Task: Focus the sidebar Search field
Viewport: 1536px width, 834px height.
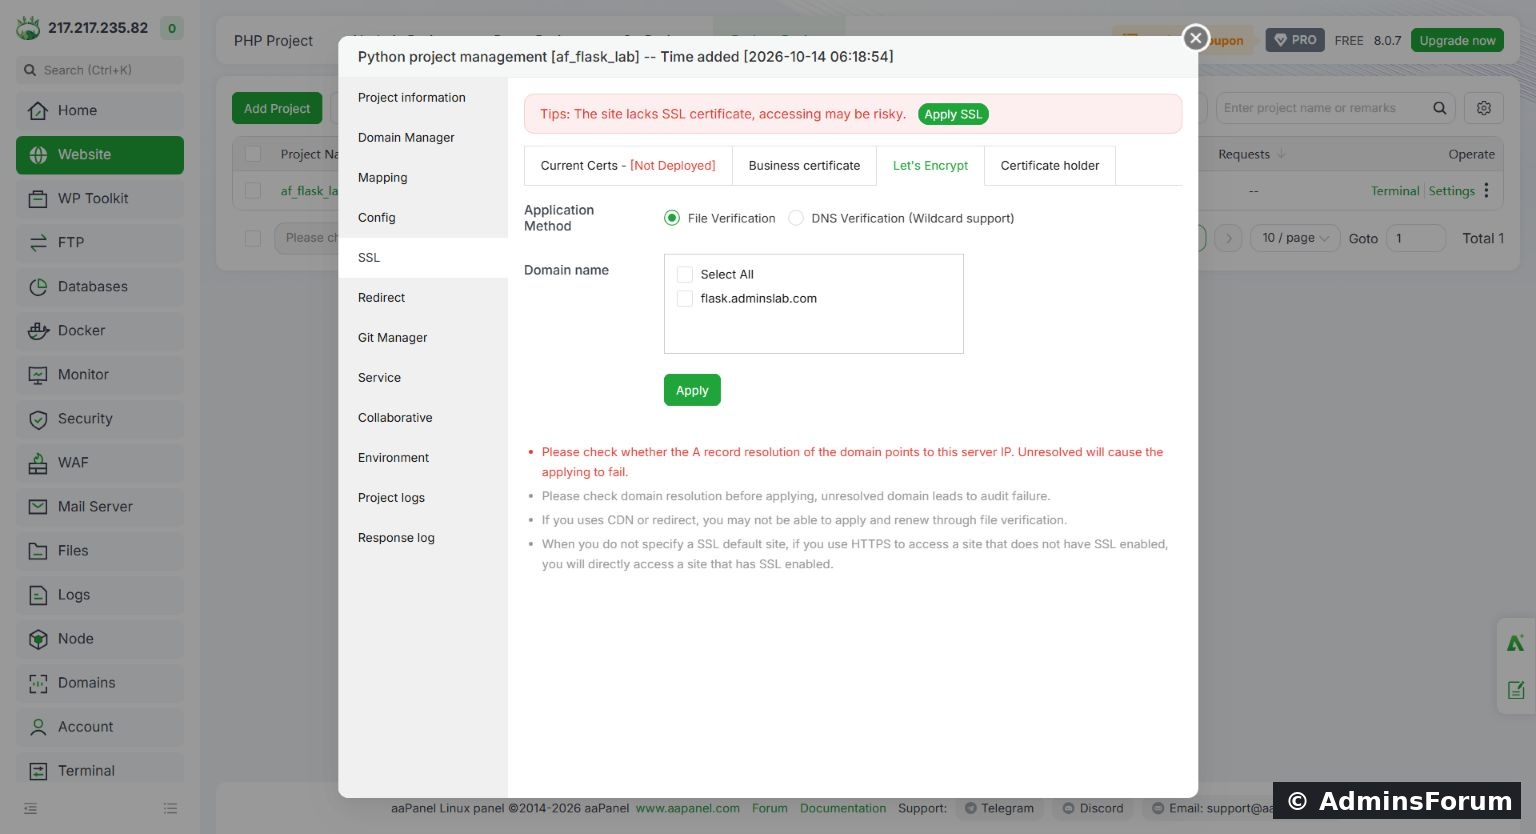Action: (x=100, y=70)
